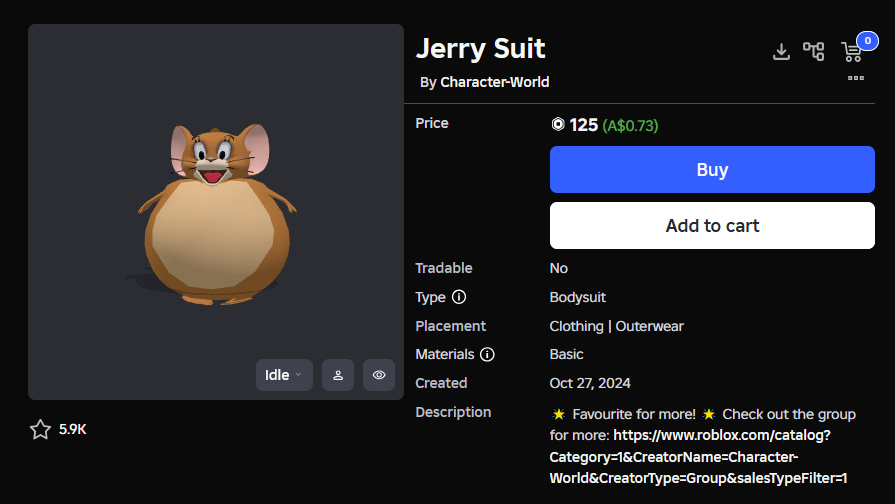895x504 pixels.
Task: Click the Jerry Suit title text
Action: (481, 48)
